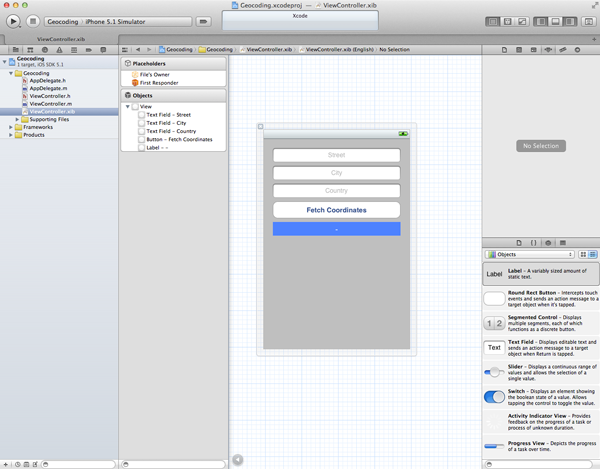Select ViewController.m file
600x469 pixels.
point(51,104)
